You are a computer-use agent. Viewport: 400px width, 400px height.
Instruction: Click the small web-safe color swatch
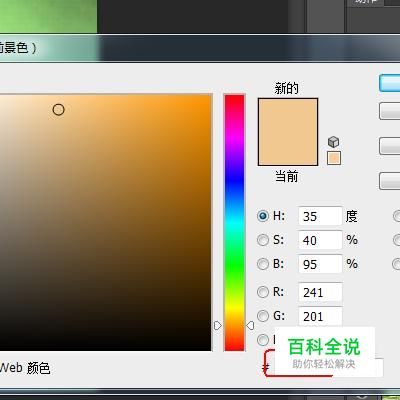pos(334,158)
